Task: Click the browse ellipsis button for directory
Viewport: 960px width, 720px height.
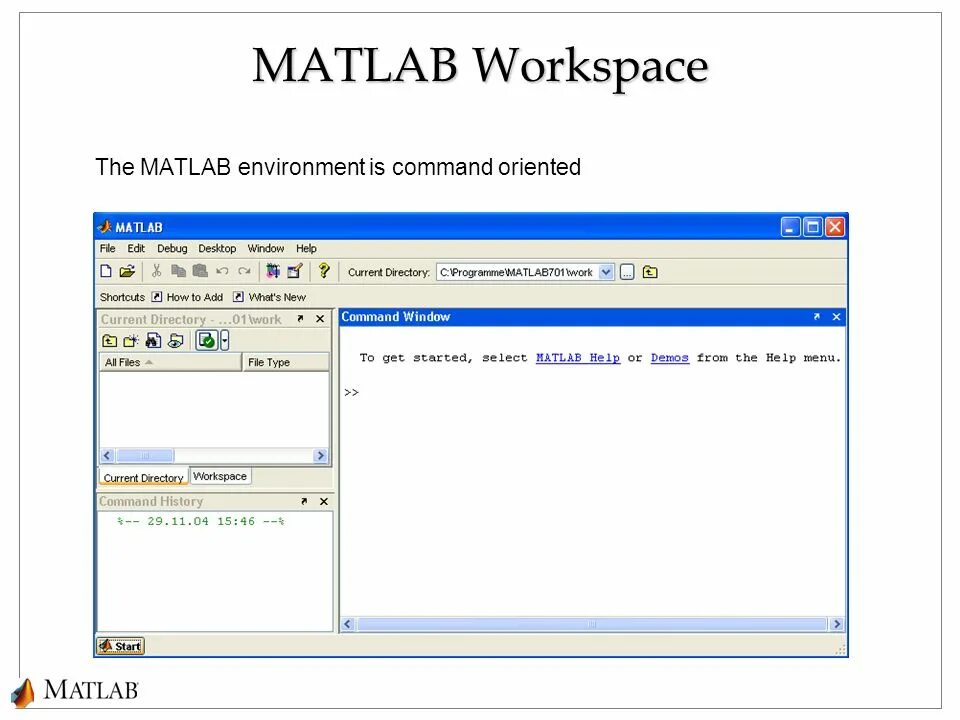Action: 627,271
